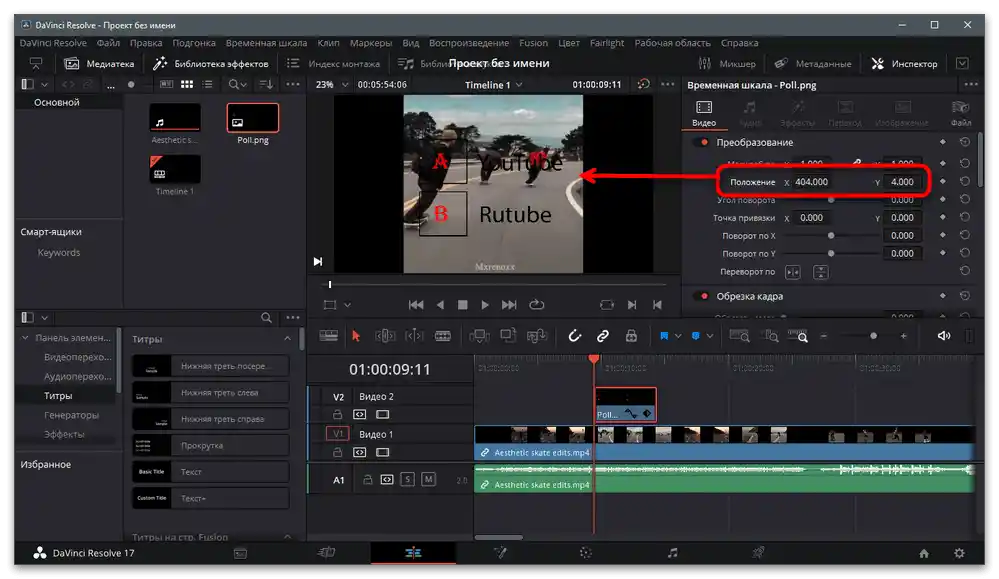The height and width of the screenshot is (579, 999).
Task: Lock the Видео 1 track
Action: click(338, 452)
